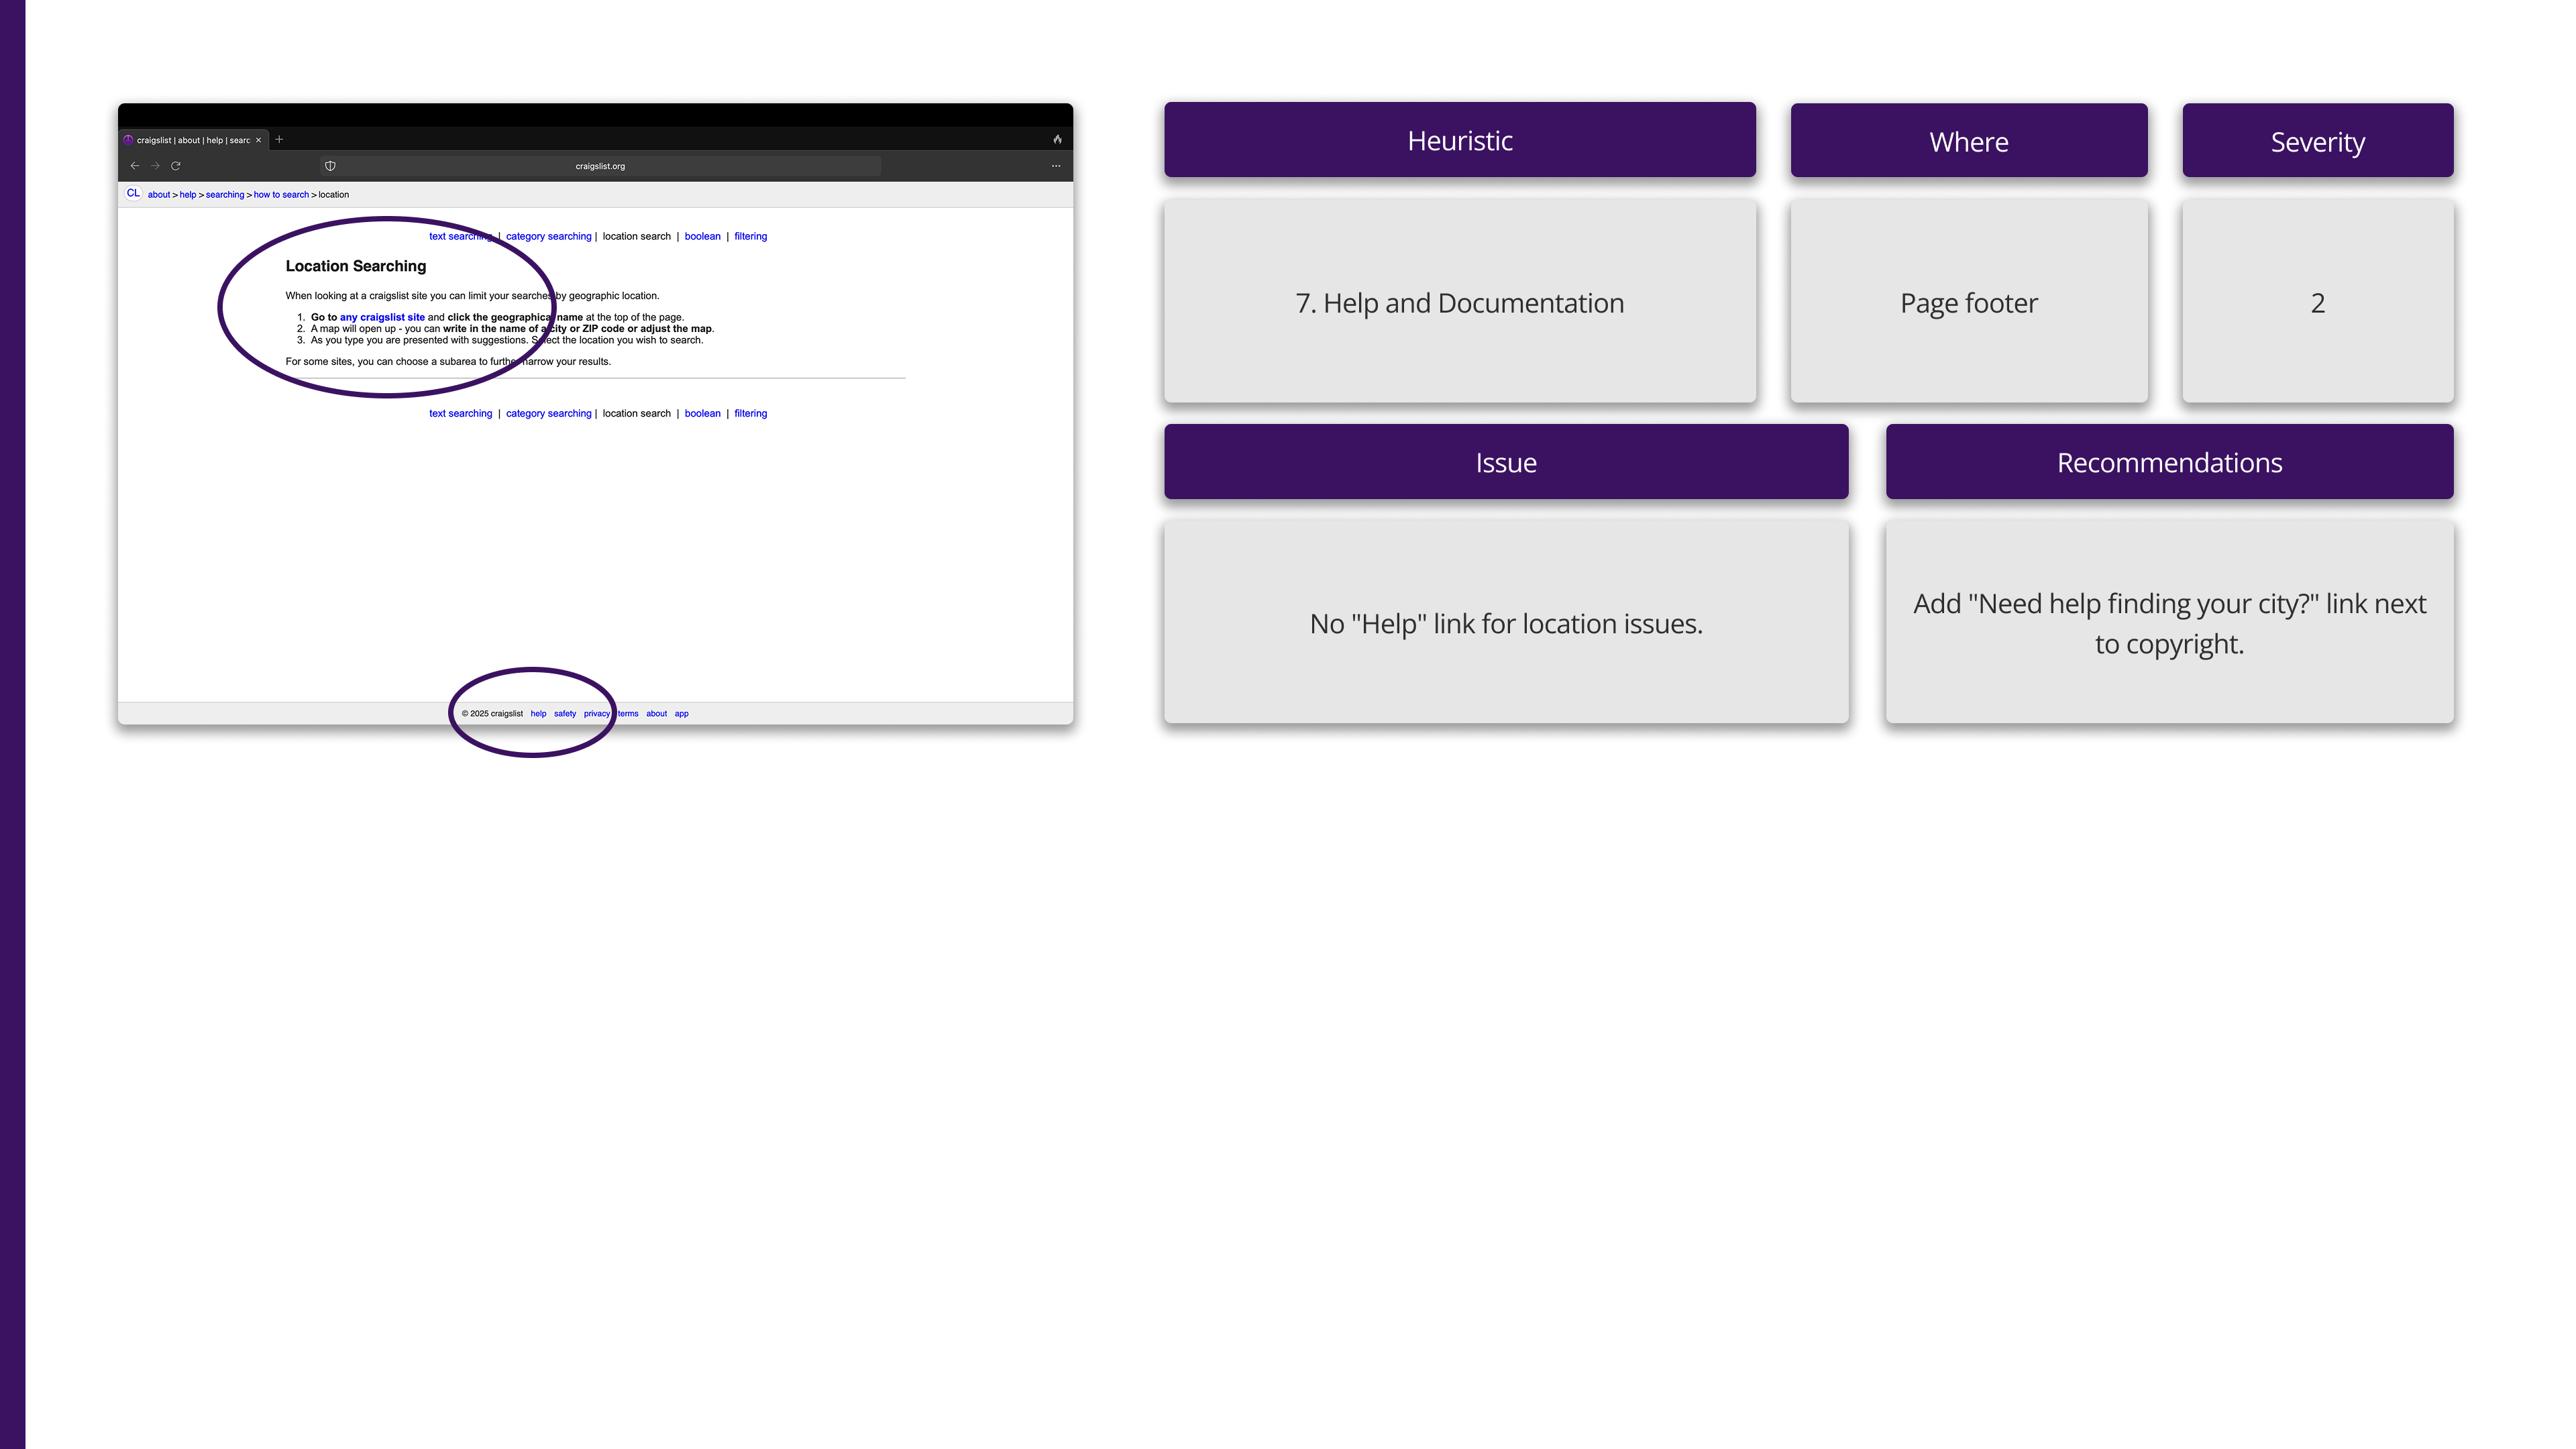2576x1449 pixels.
Task: Open the bottom 'filtering' link
Action: pos(750,414)
